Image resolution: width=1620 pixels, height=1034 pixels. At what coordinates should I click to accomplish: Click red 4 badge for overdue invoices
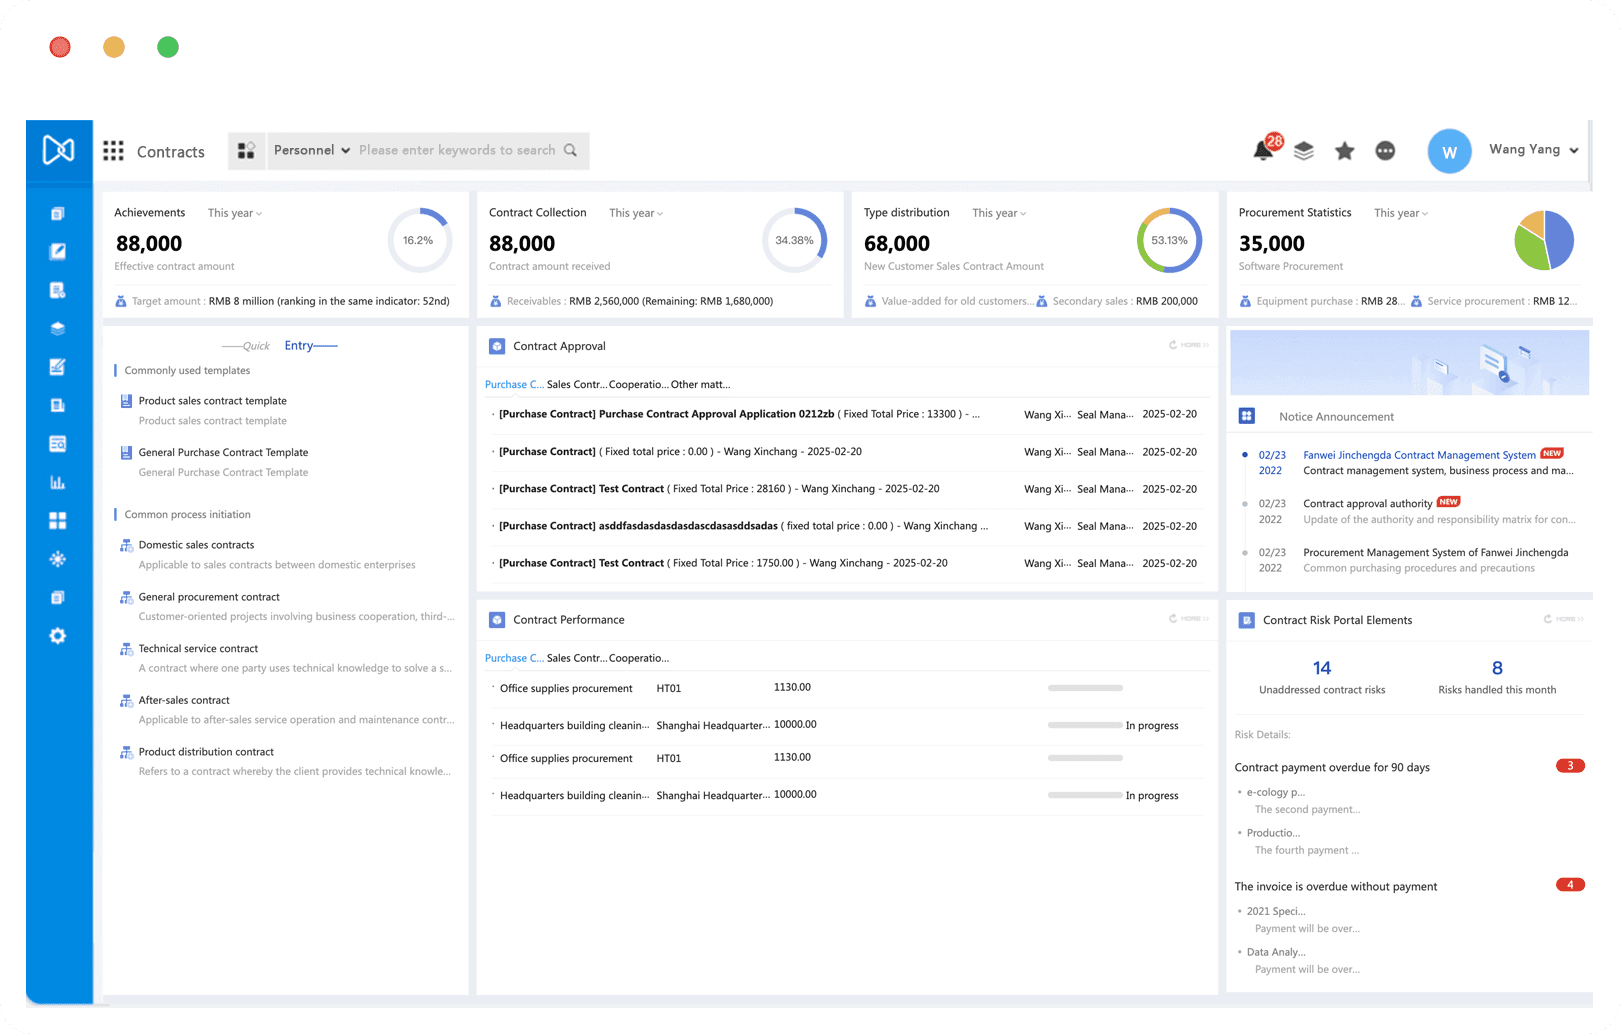pyautogui.click(x=1570, y=885)
